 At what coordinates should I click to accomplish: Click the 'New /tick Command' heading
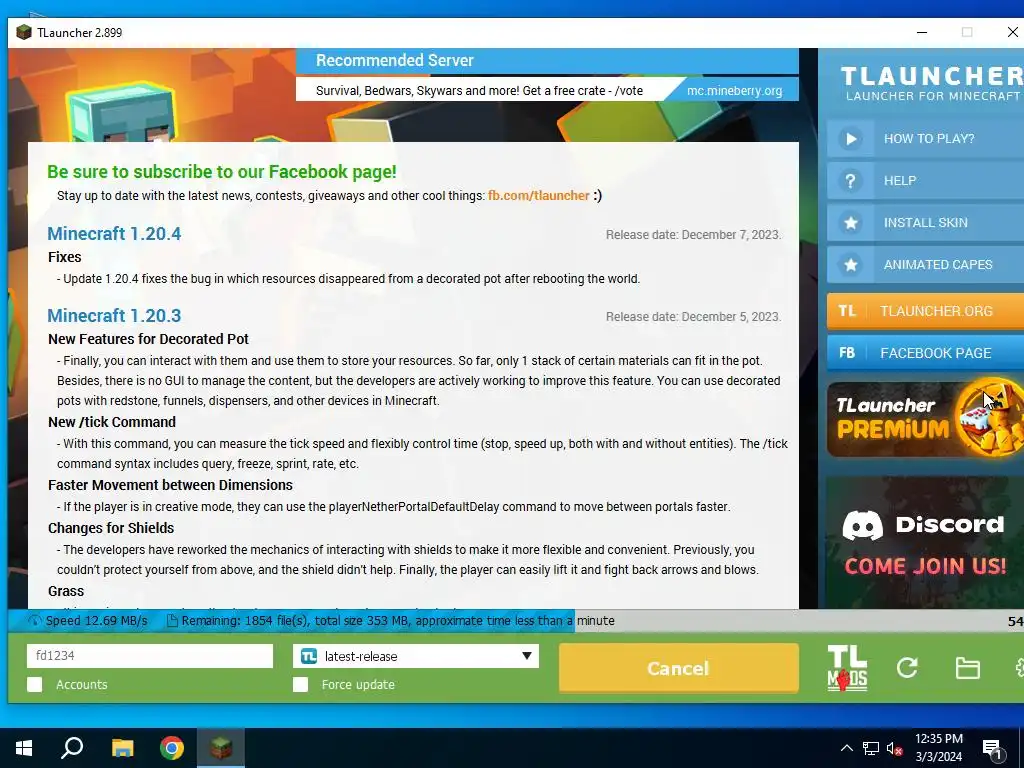tap(112, 422)
